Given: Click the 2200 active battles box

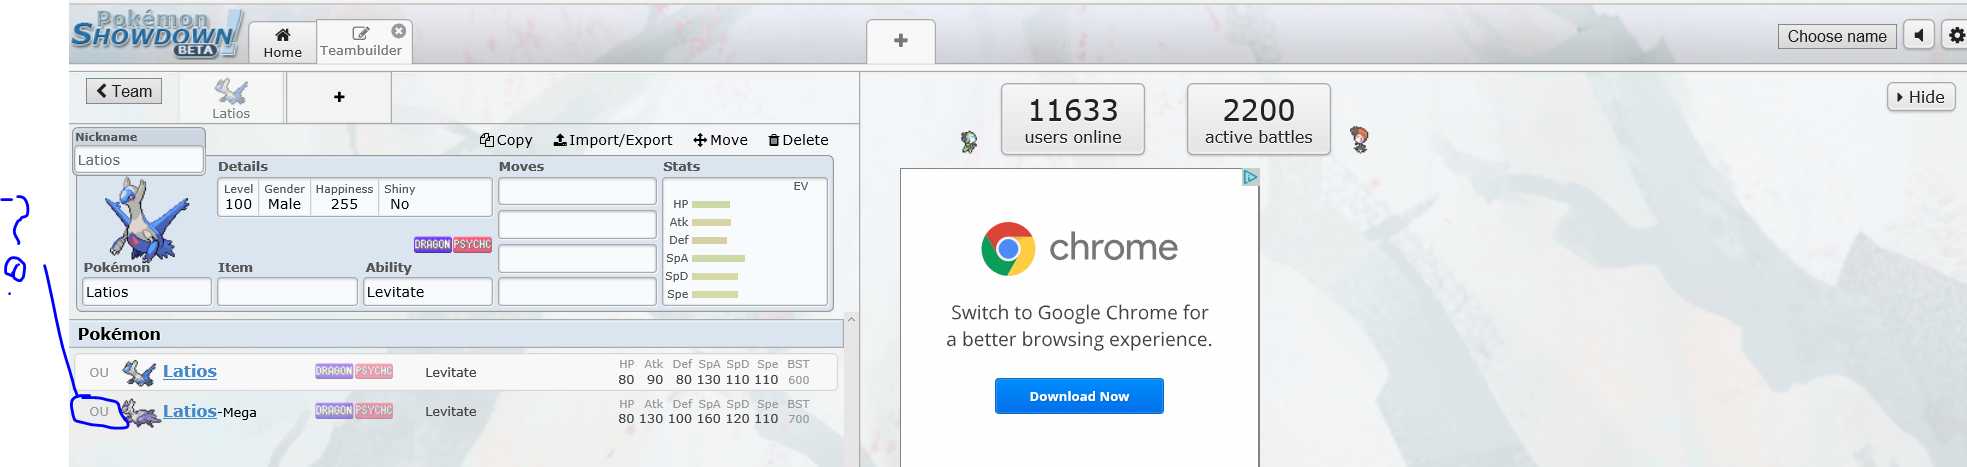Looking at the screenshot, I should 1259,119.
